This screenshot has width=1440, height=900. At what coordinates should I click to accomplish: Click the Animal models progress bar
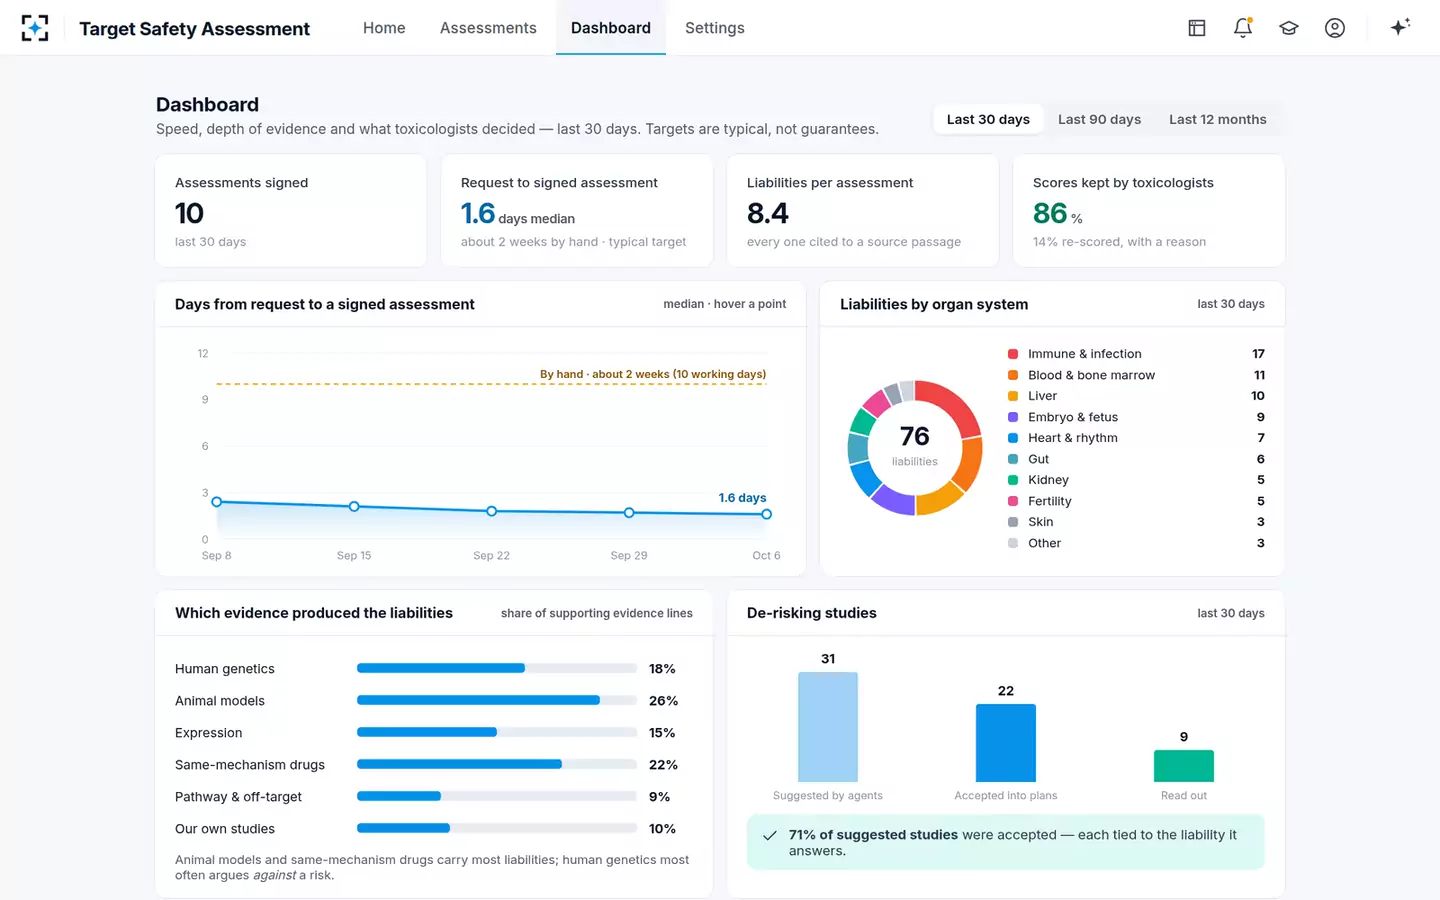(497, 700)
